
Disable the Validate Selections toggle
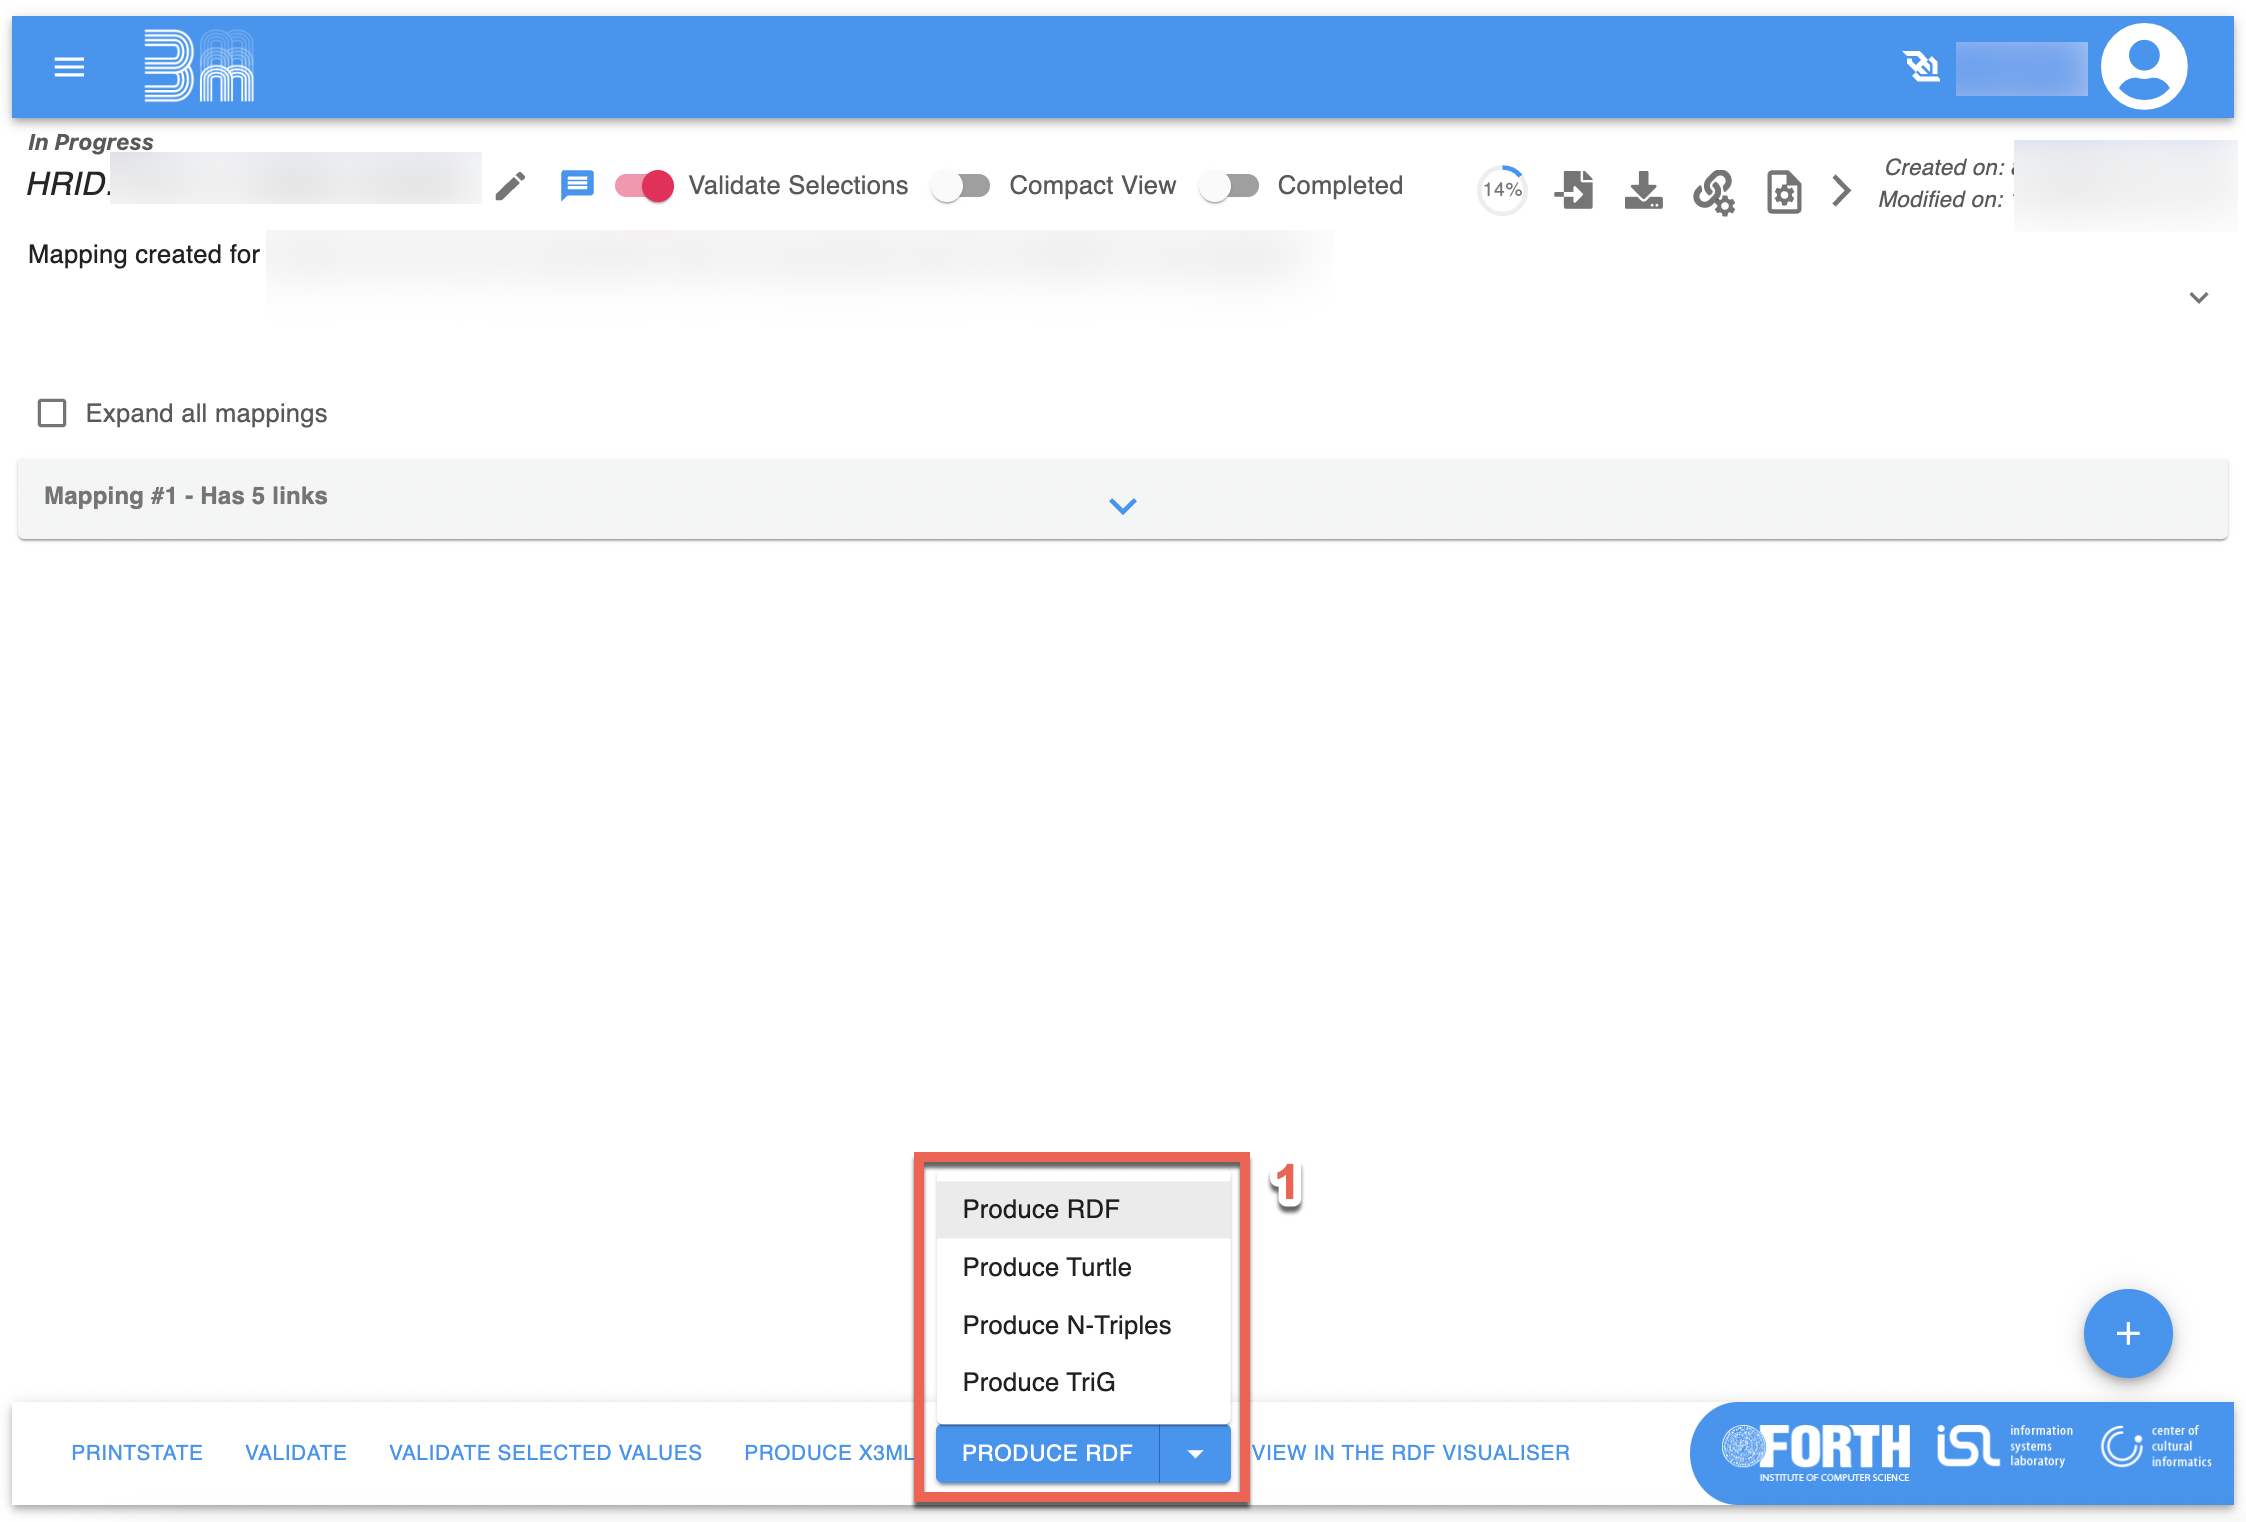click(645, 186)
